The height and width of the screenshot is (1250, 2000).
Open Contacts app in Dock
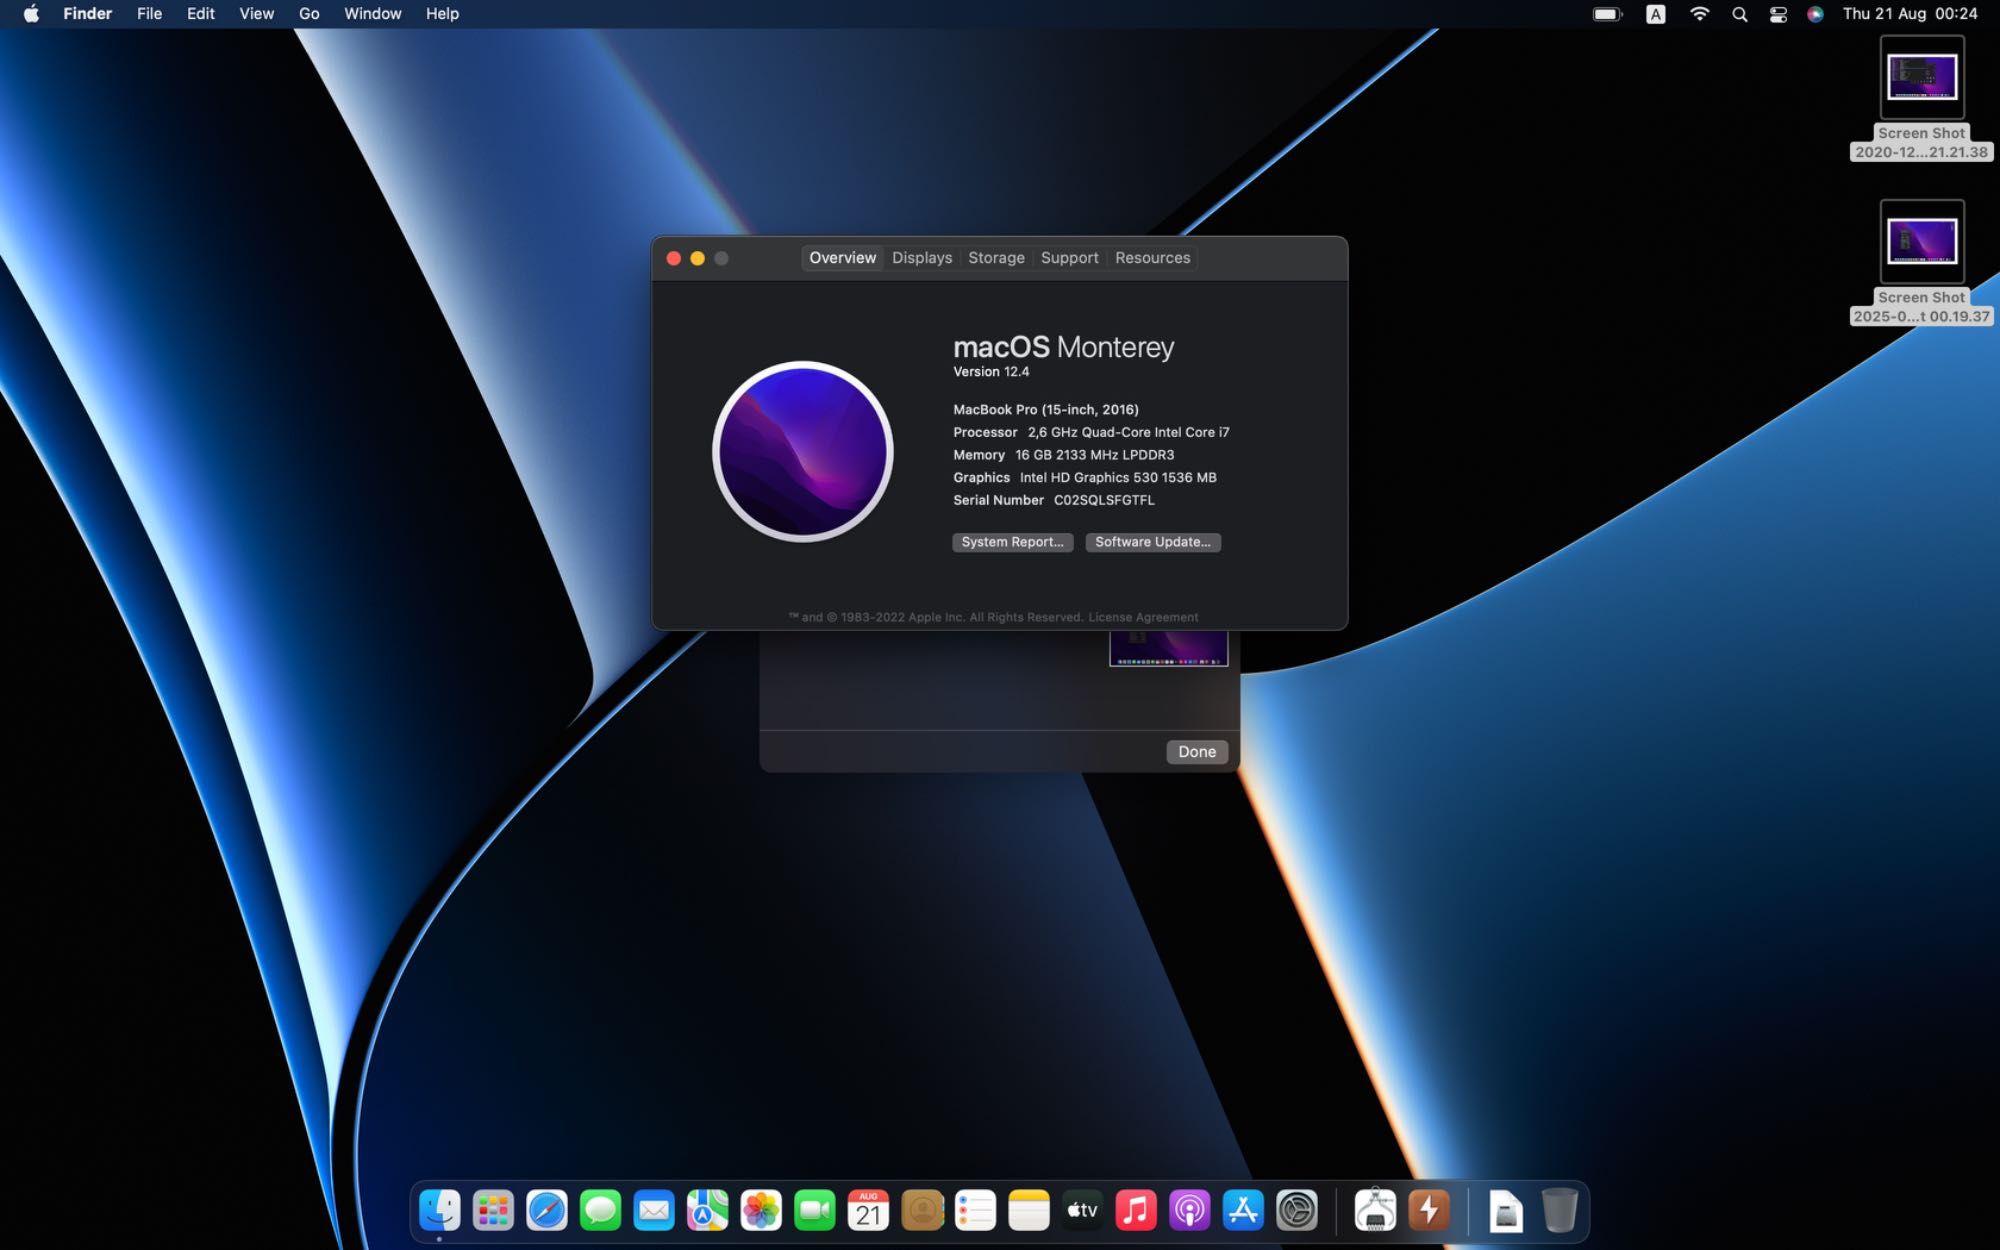922,1210
